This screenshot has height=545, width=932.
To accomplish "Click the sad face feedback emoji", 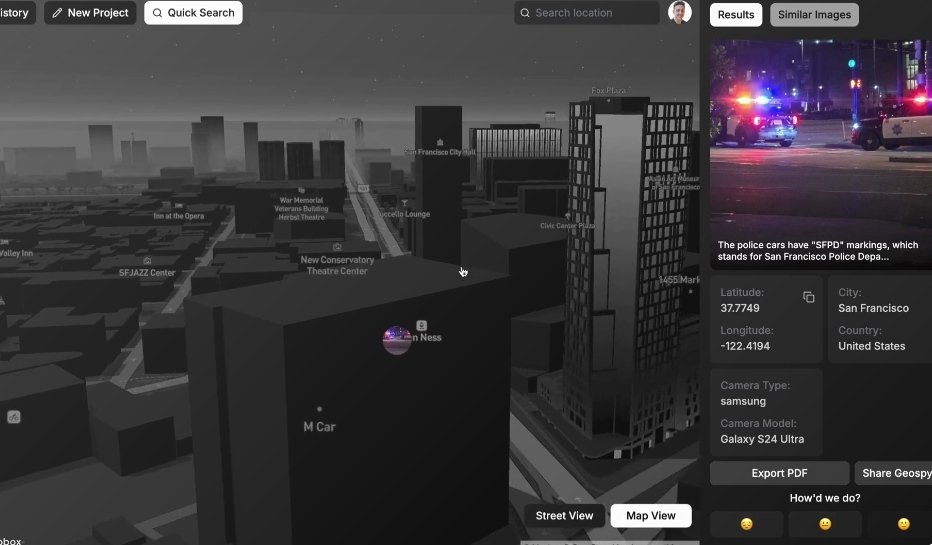I will pyautogui.click(x=746, y=524).
